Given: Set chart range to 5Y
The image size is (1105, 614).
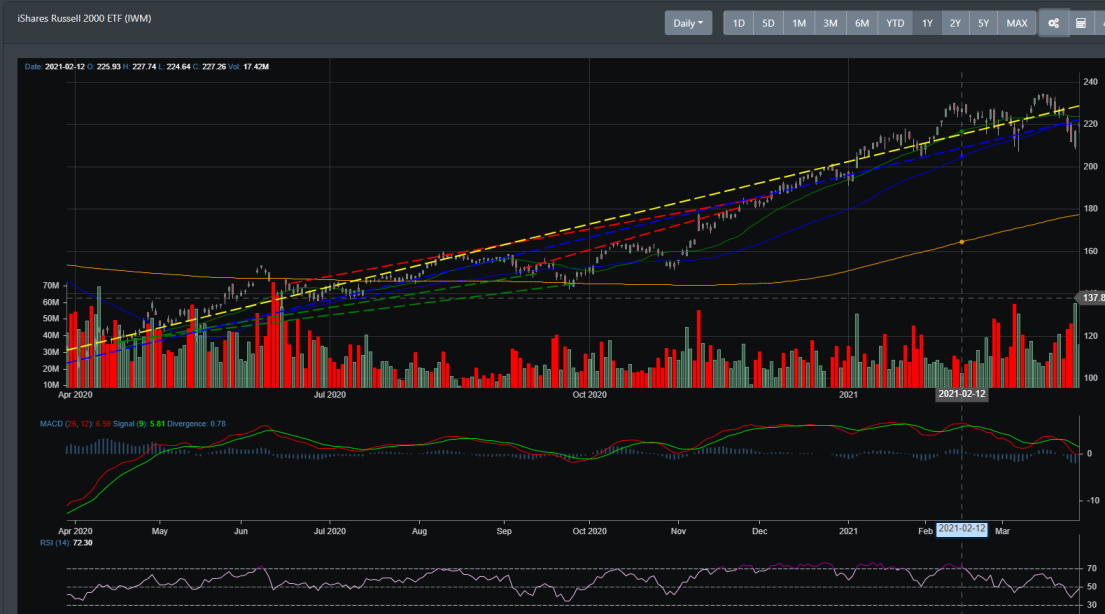Looking at the screenshot, I should click(983, 23).
